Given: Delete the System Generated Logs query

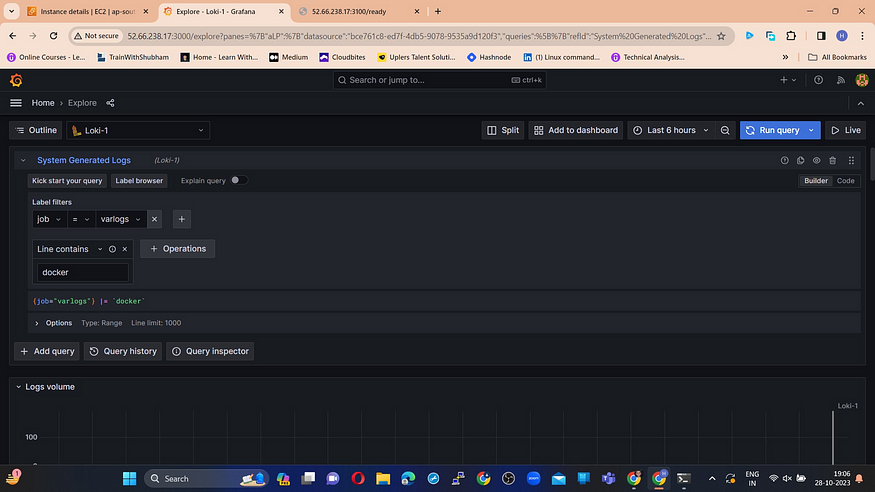Looking at the screenshot, I should pos(833,160).
